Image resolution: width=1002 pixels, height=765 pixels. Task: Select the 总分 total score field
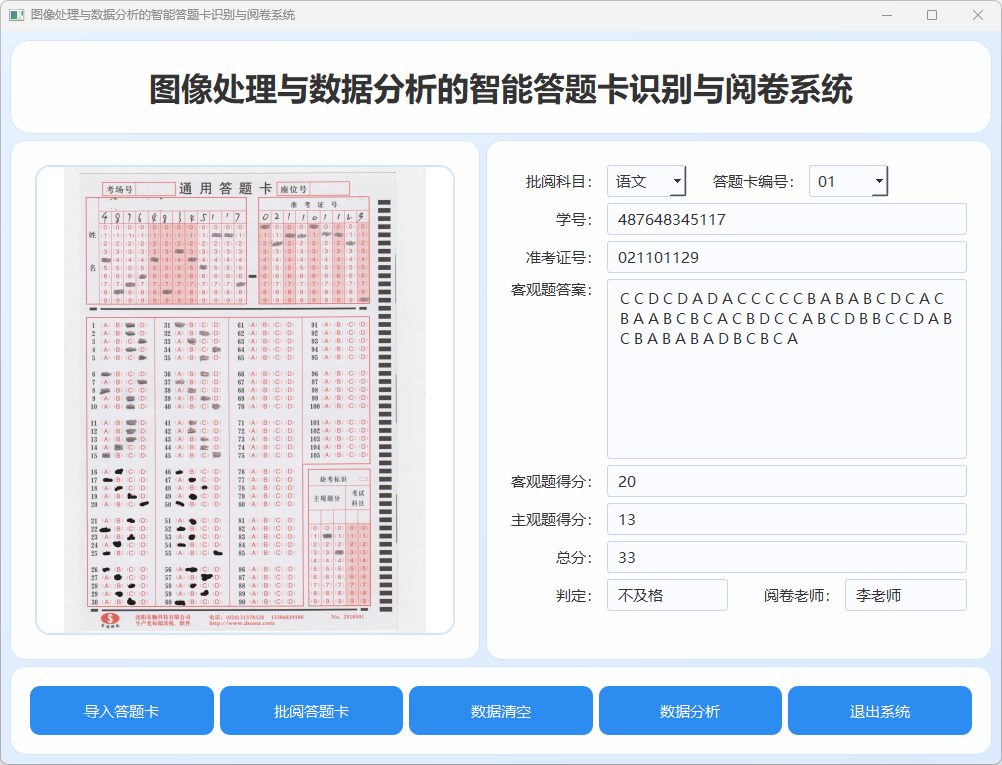pyautogui.click(x=786, y=557)
